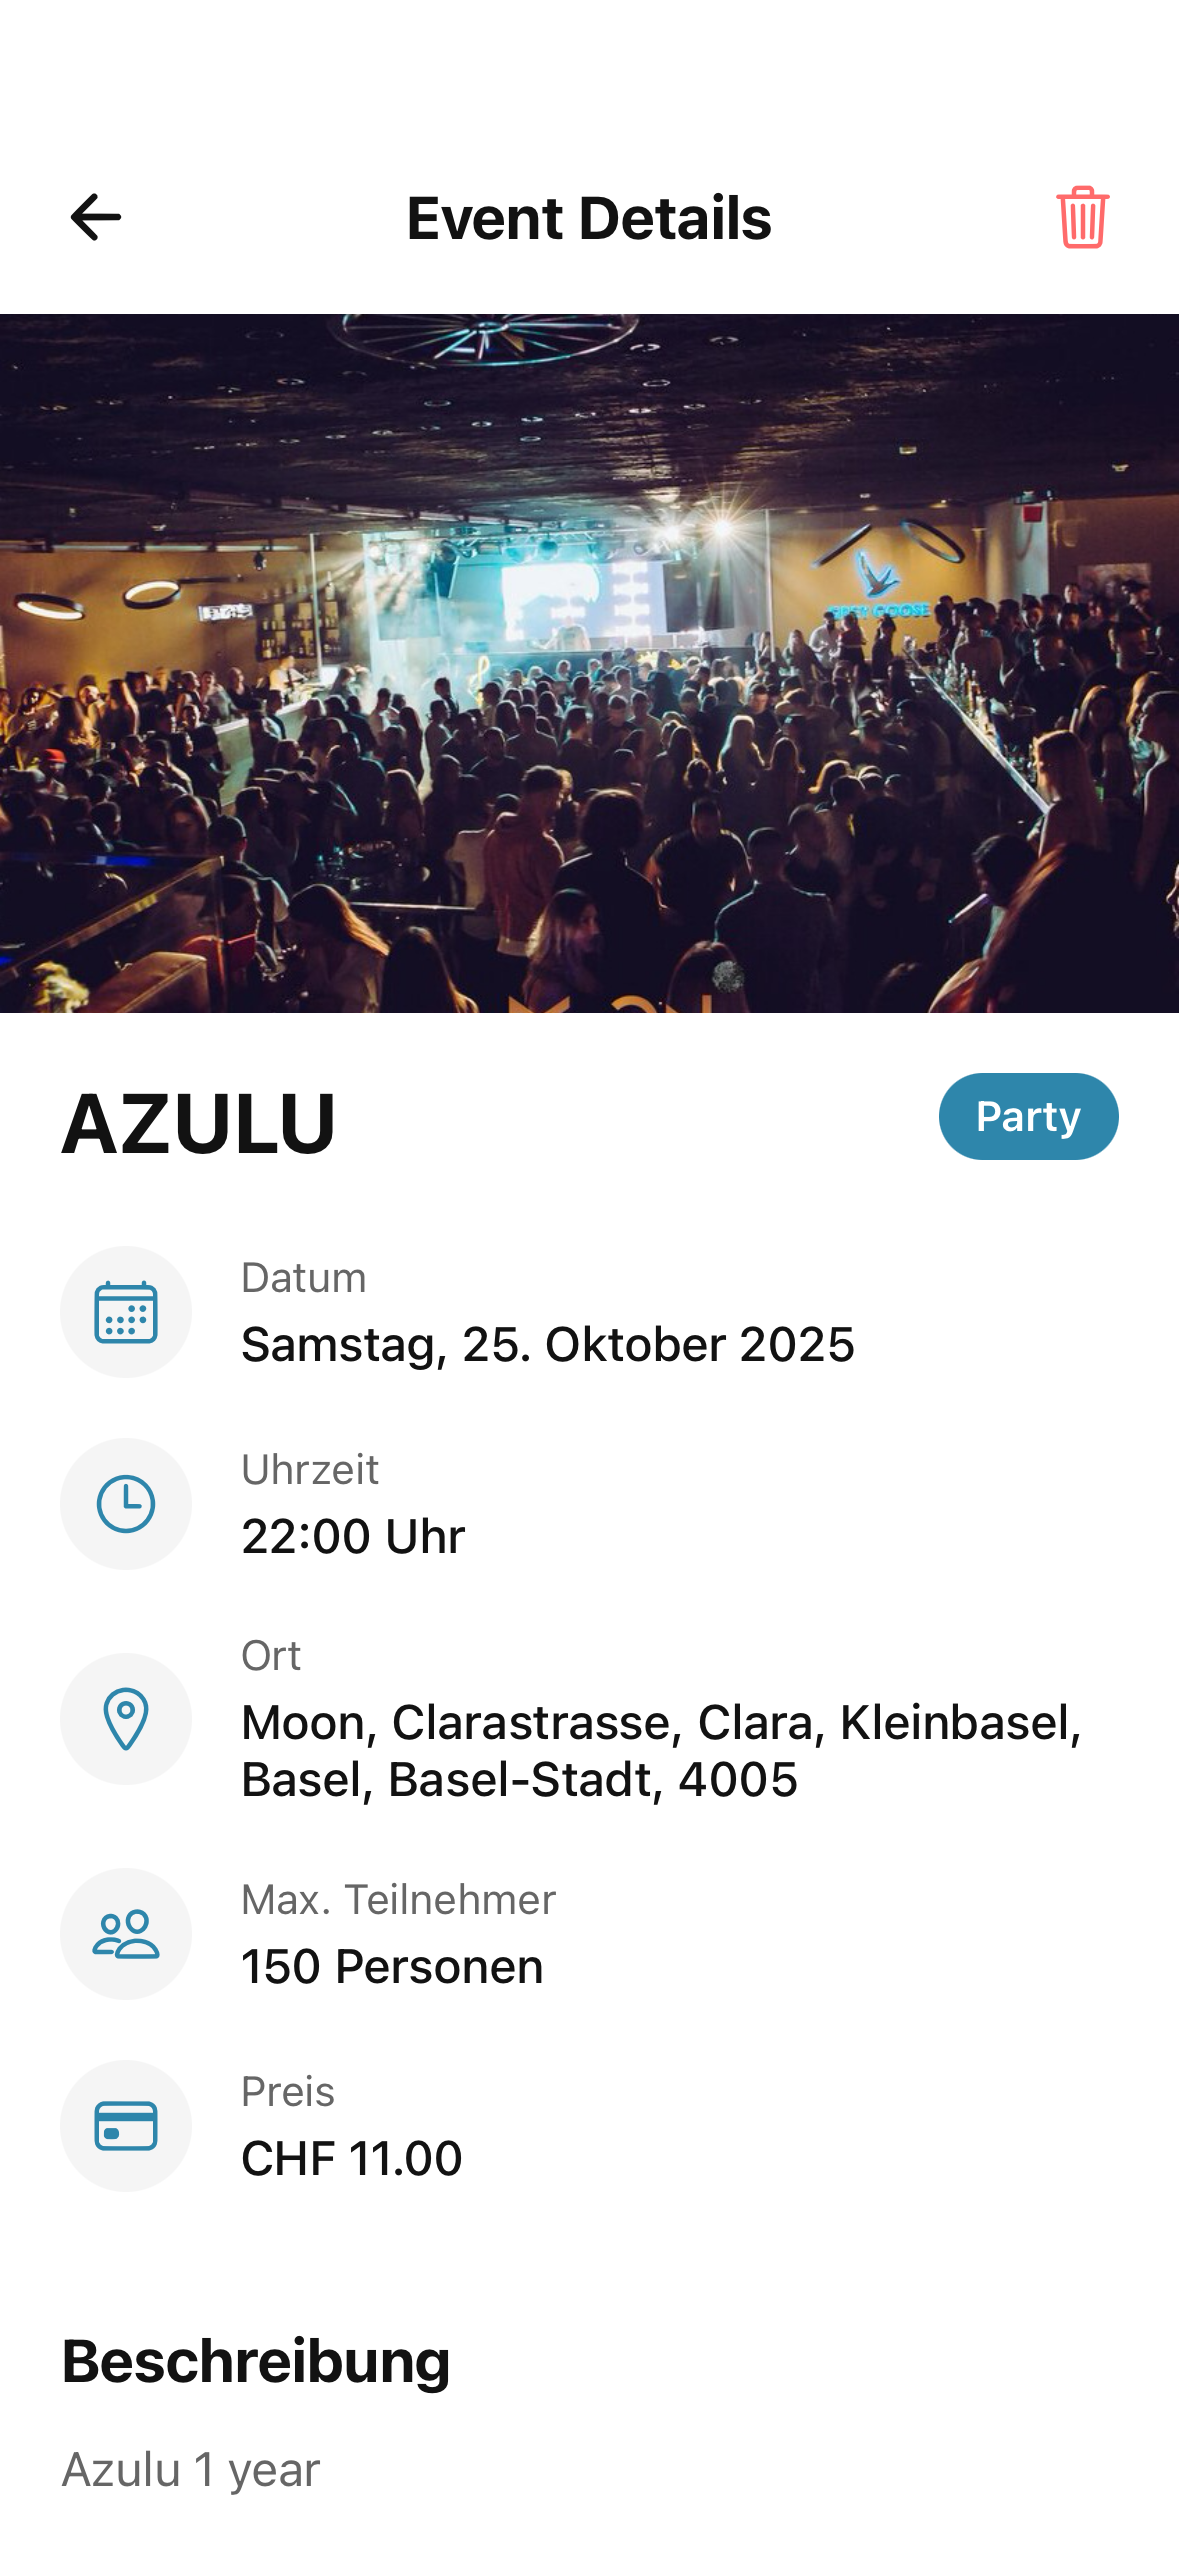
Task: Tap the Max. Teilnehmer label
Action: 398,1899
